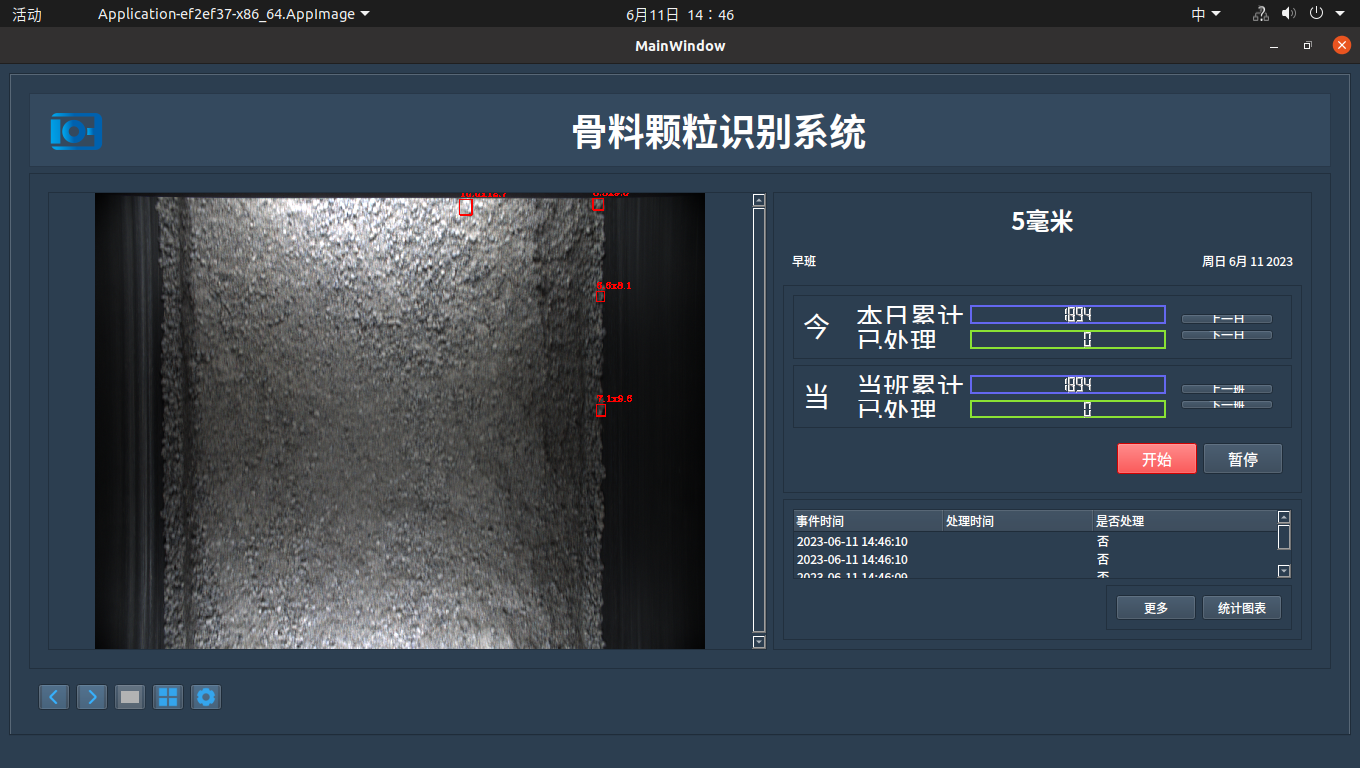Click event table scroll up arrow
This screenshot has height=768, width=1360.
point(1284,517)
